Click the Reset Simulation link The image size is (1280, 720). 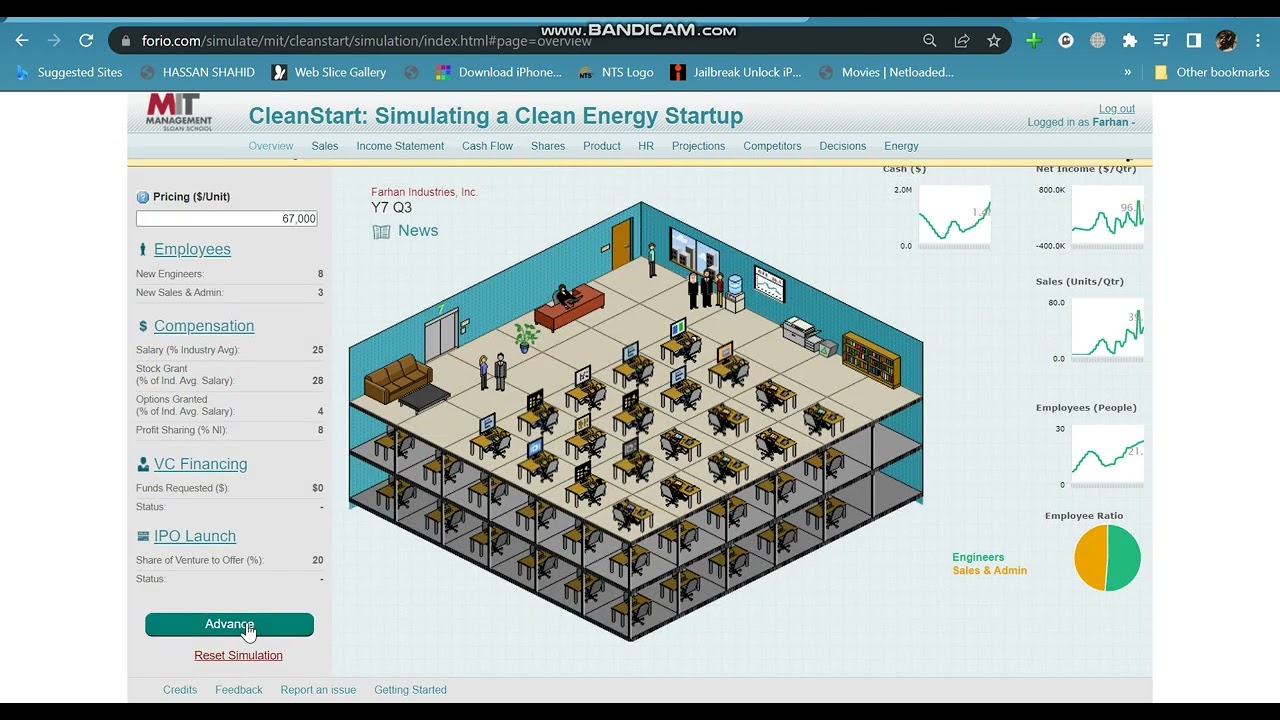tap(238, 655)
